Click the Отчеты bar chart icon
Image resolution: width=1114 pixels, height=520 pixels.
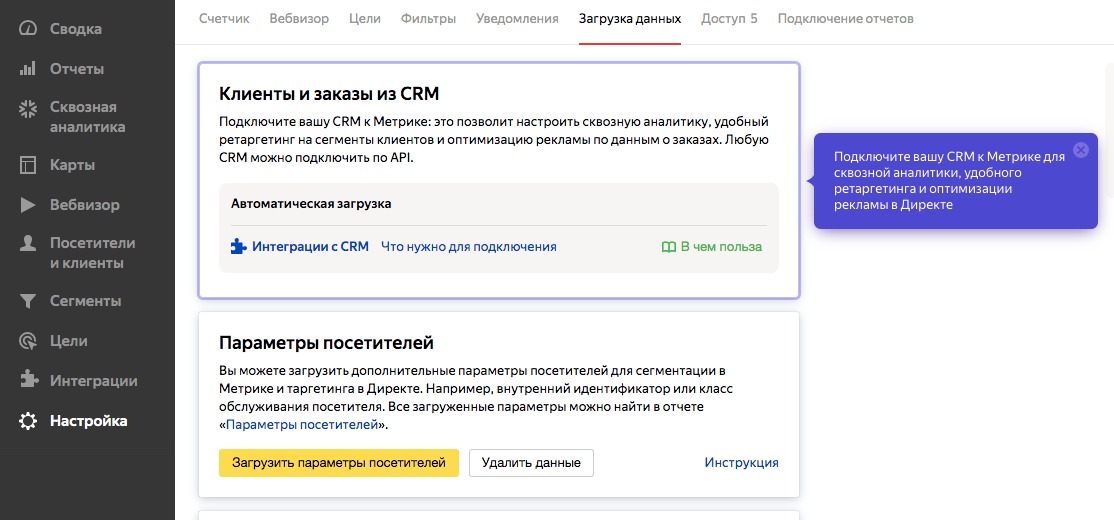click(x=28, y=69)
